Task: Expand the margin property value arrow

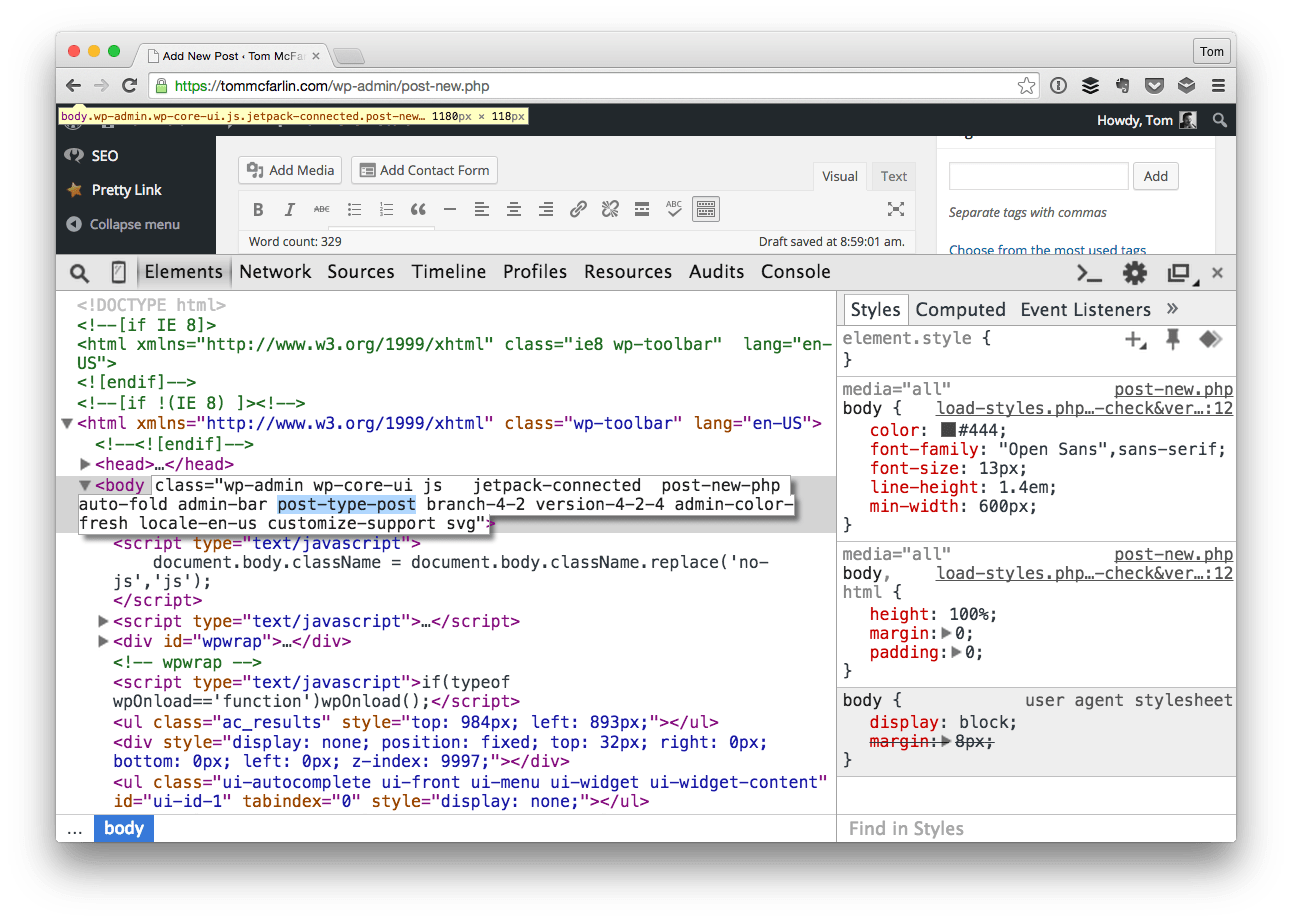Action: pos(944,633)
